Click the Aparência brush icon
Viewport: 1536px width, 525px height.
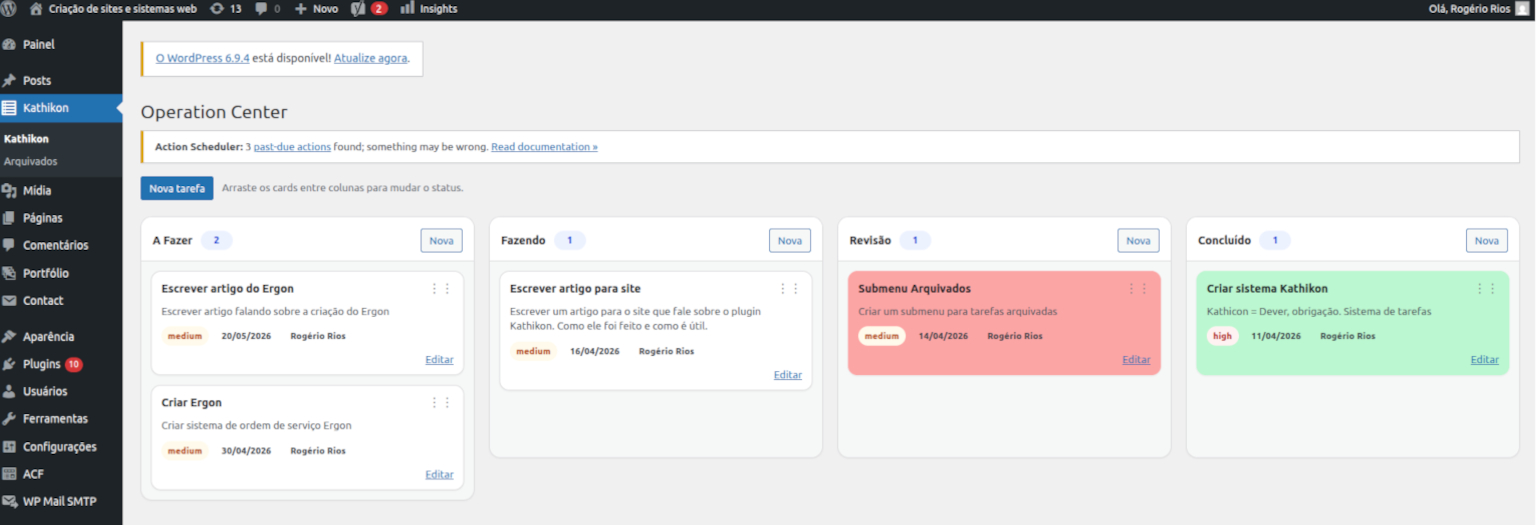point(9,337)
